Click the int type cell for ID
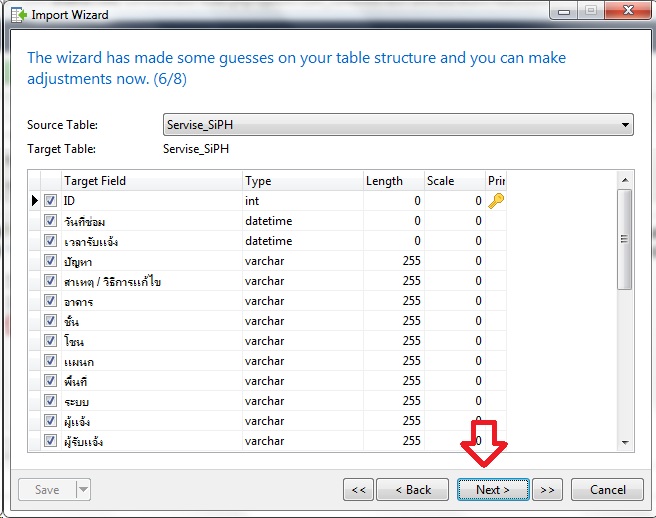The image size is (656, 518). click(300, 201)
